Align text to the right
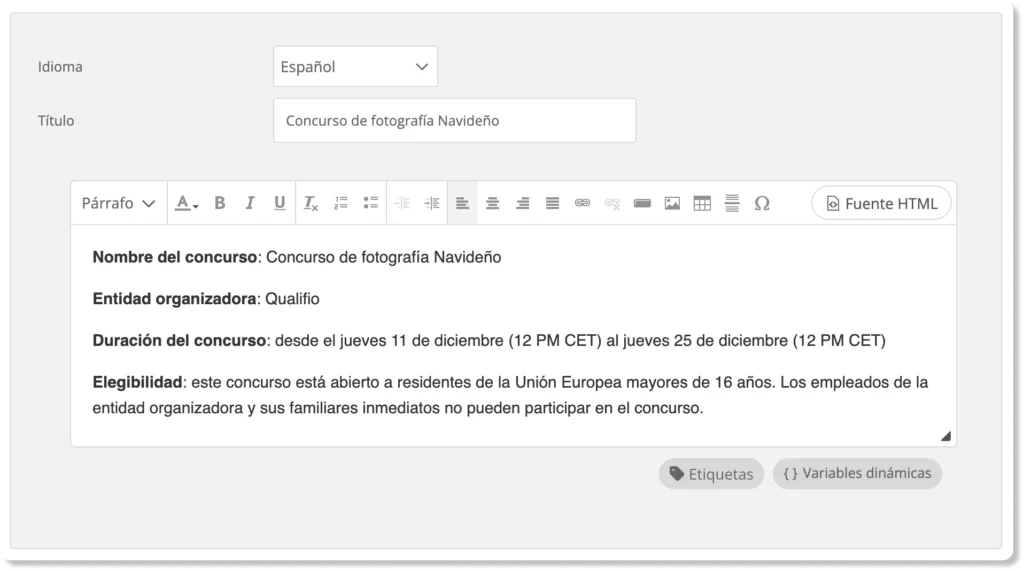 (x=522, y=203)
